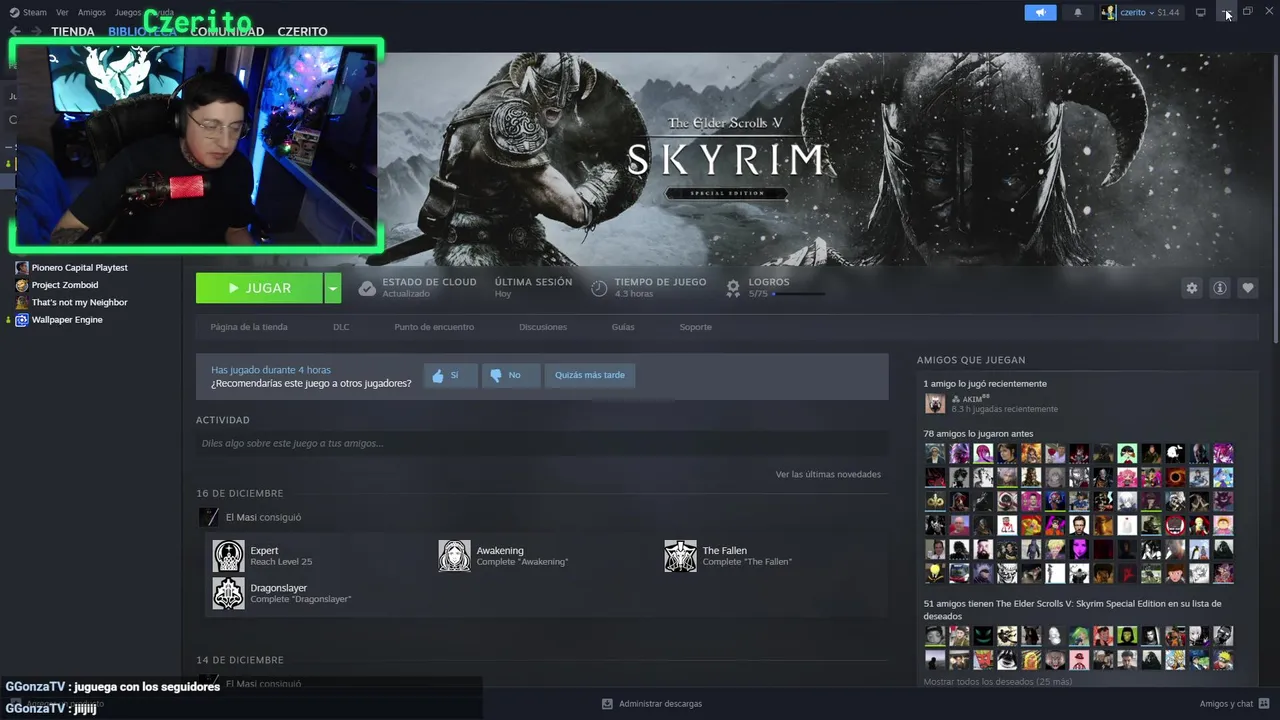Select Pionero Capital Playtest in library list
This screenshot has width=1280, height=720.
point(80,268)
